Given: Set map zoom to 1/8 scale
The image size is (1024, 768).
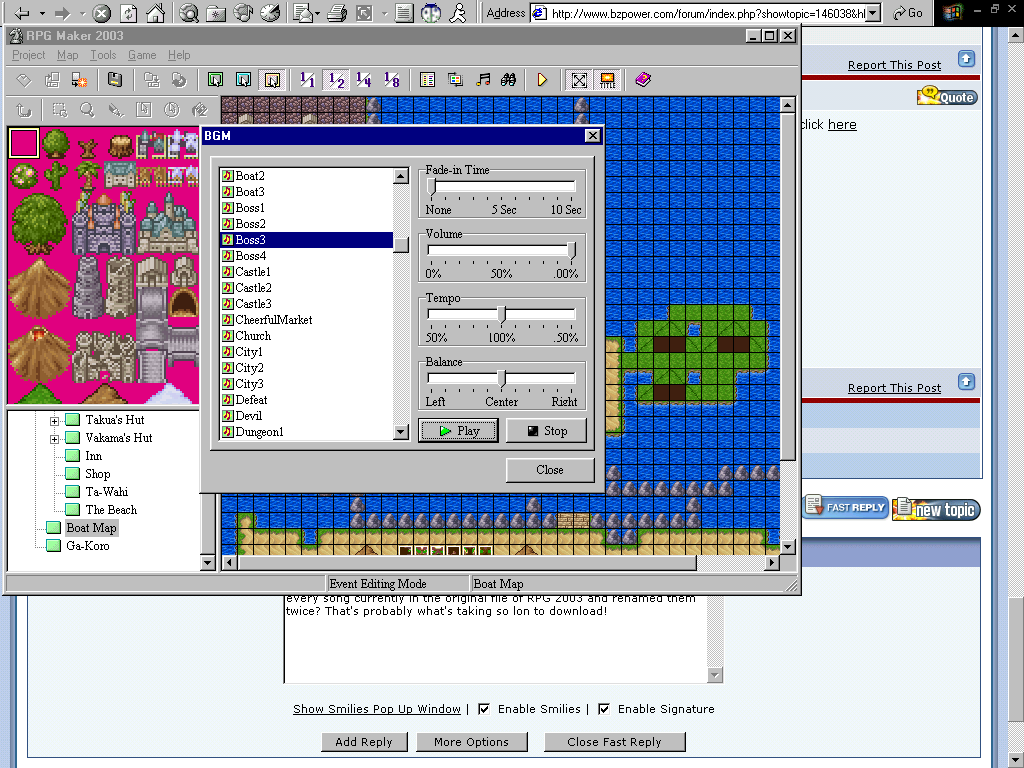Looking at the screenshot, I should tap(392, 80).
